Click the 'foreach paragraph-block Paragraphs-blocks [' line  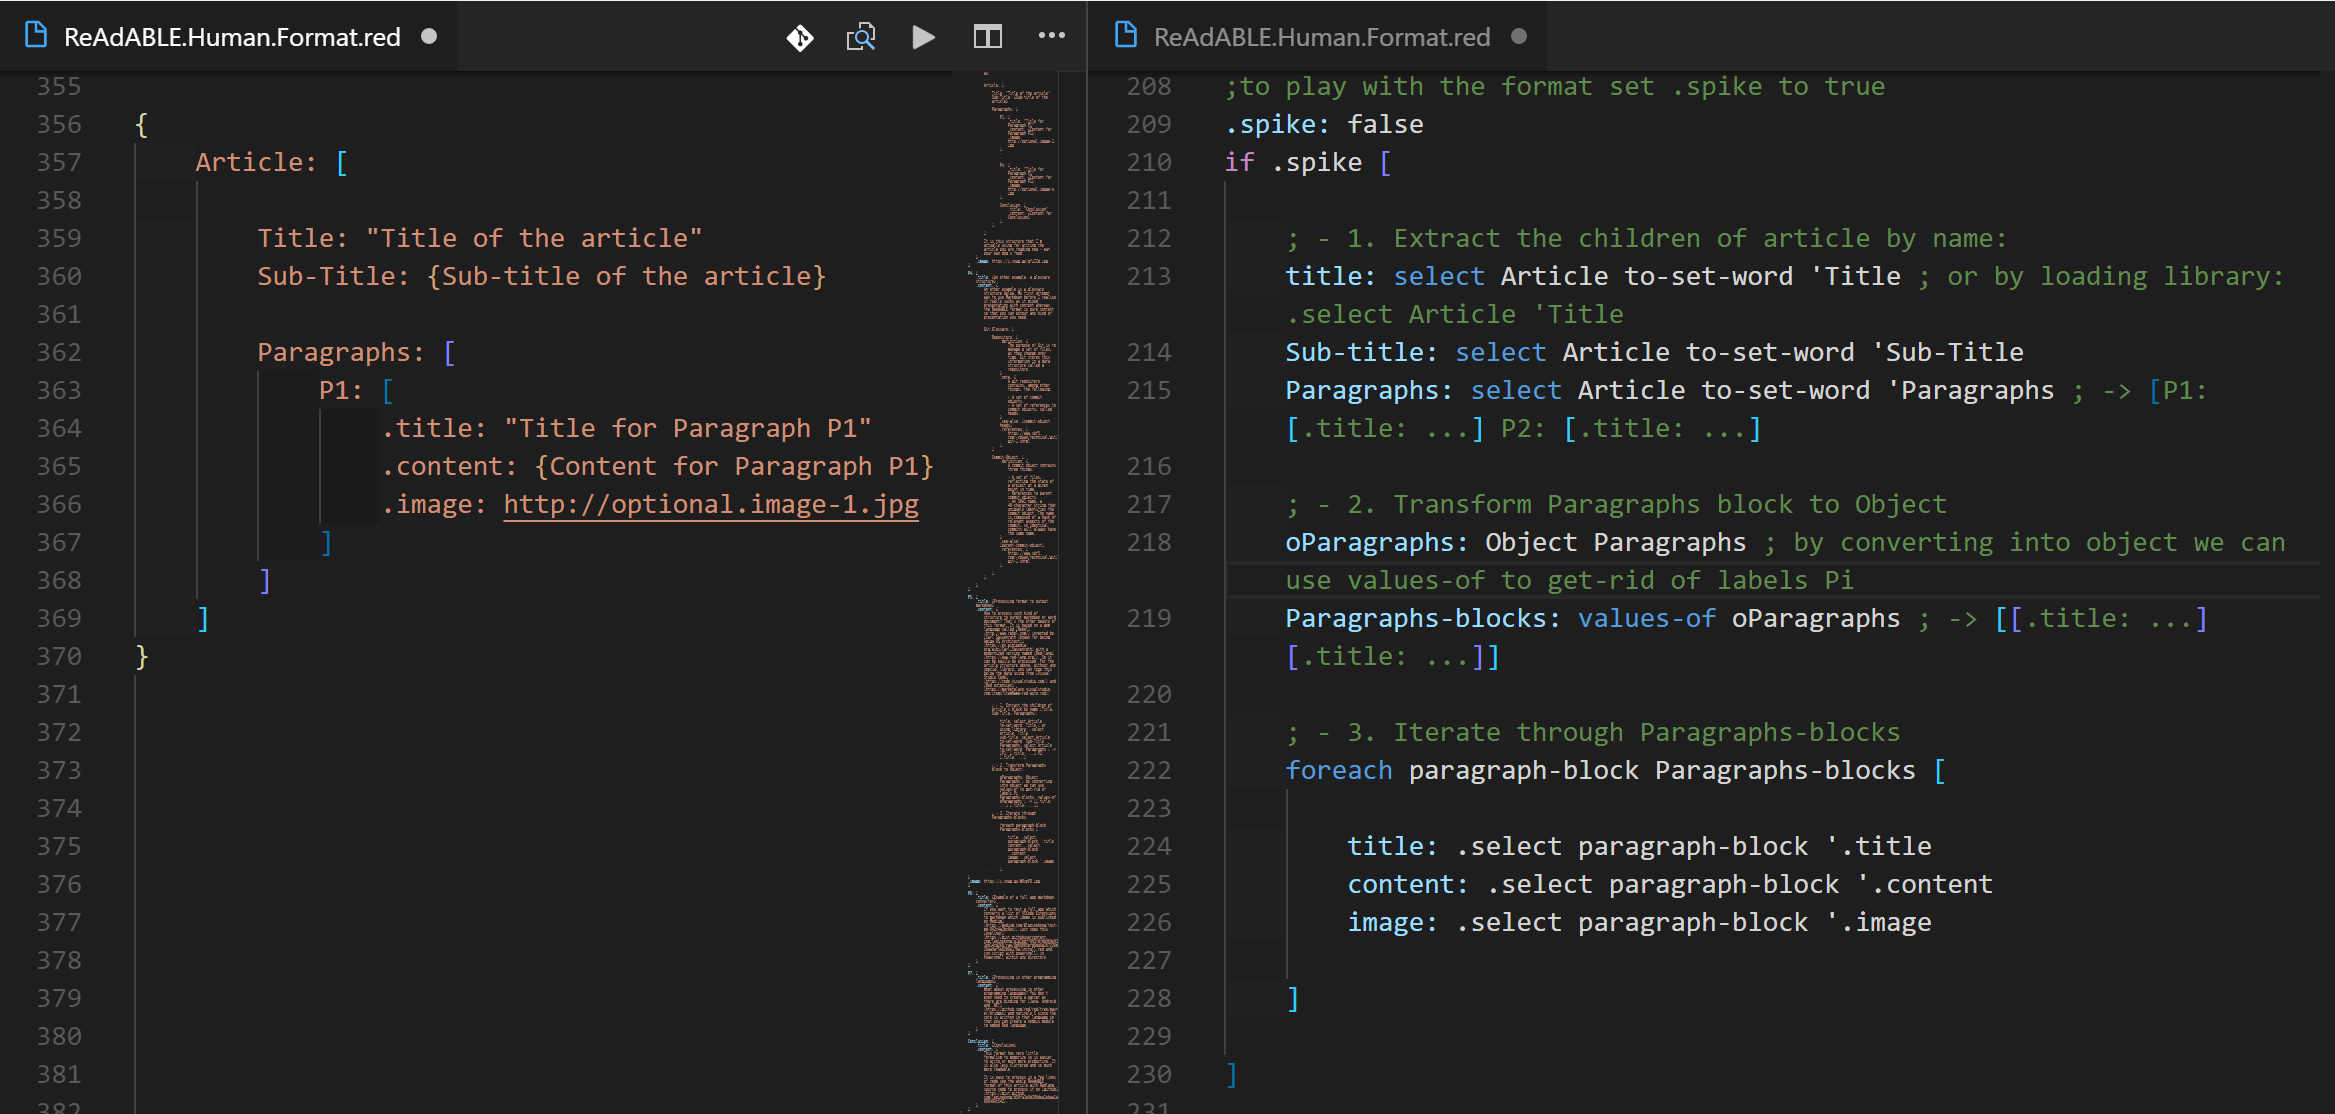click(x=1616, y=770)
